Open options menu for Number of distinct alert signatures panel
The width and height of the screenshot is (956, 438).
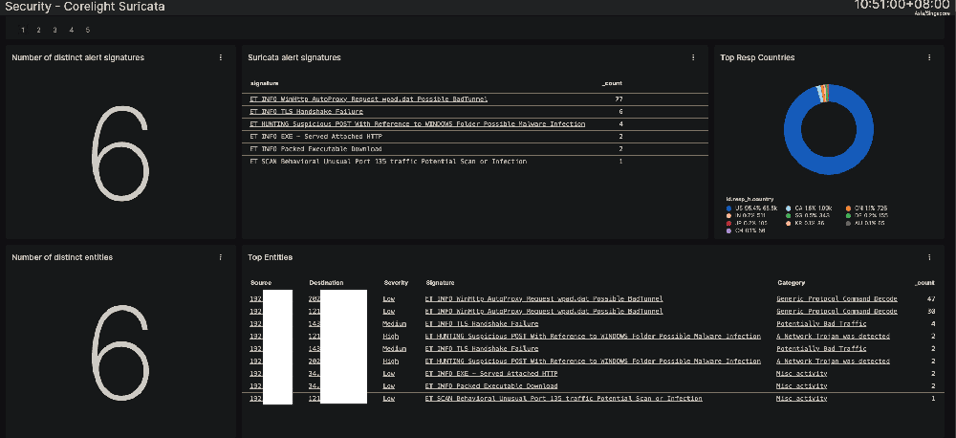click(221, 58)
